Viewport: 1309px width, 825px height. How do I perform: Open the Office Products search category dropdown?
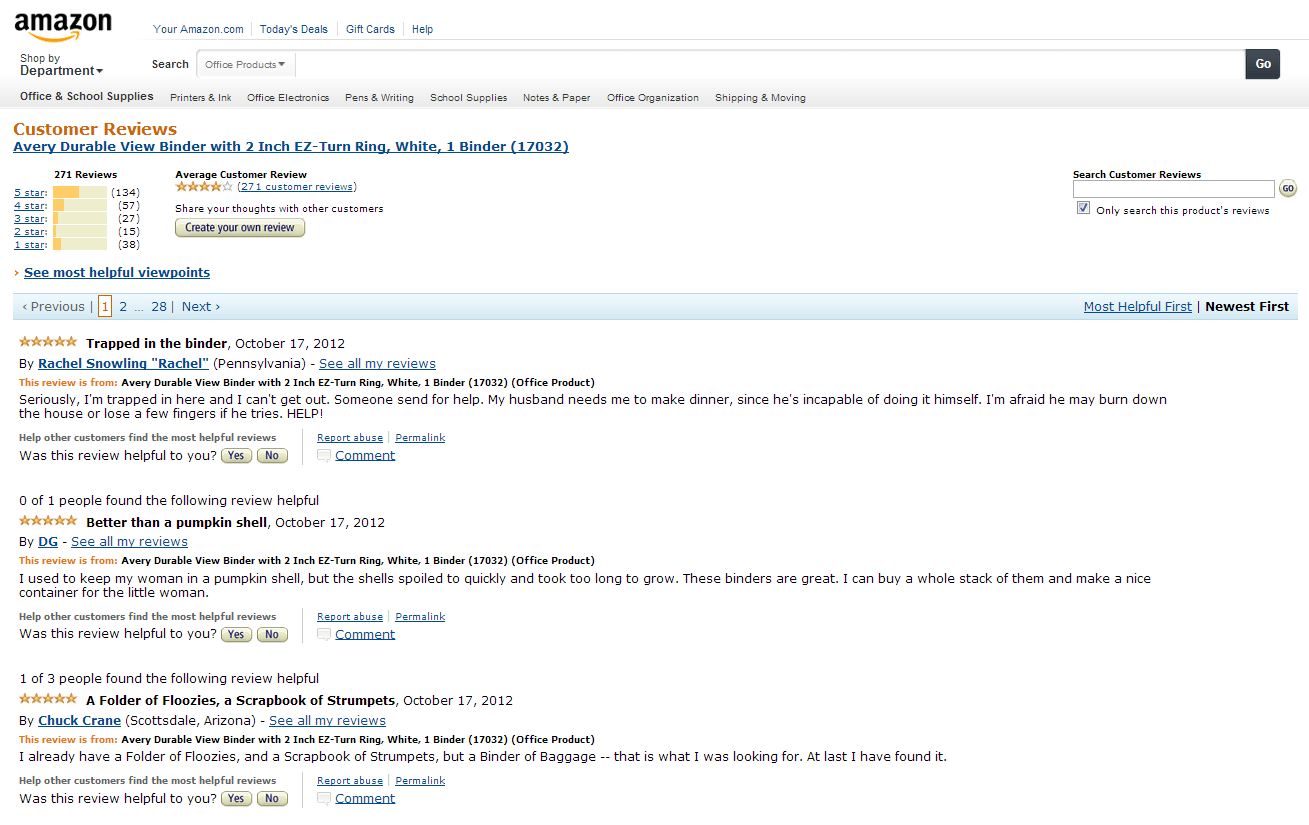coord(245,65)
